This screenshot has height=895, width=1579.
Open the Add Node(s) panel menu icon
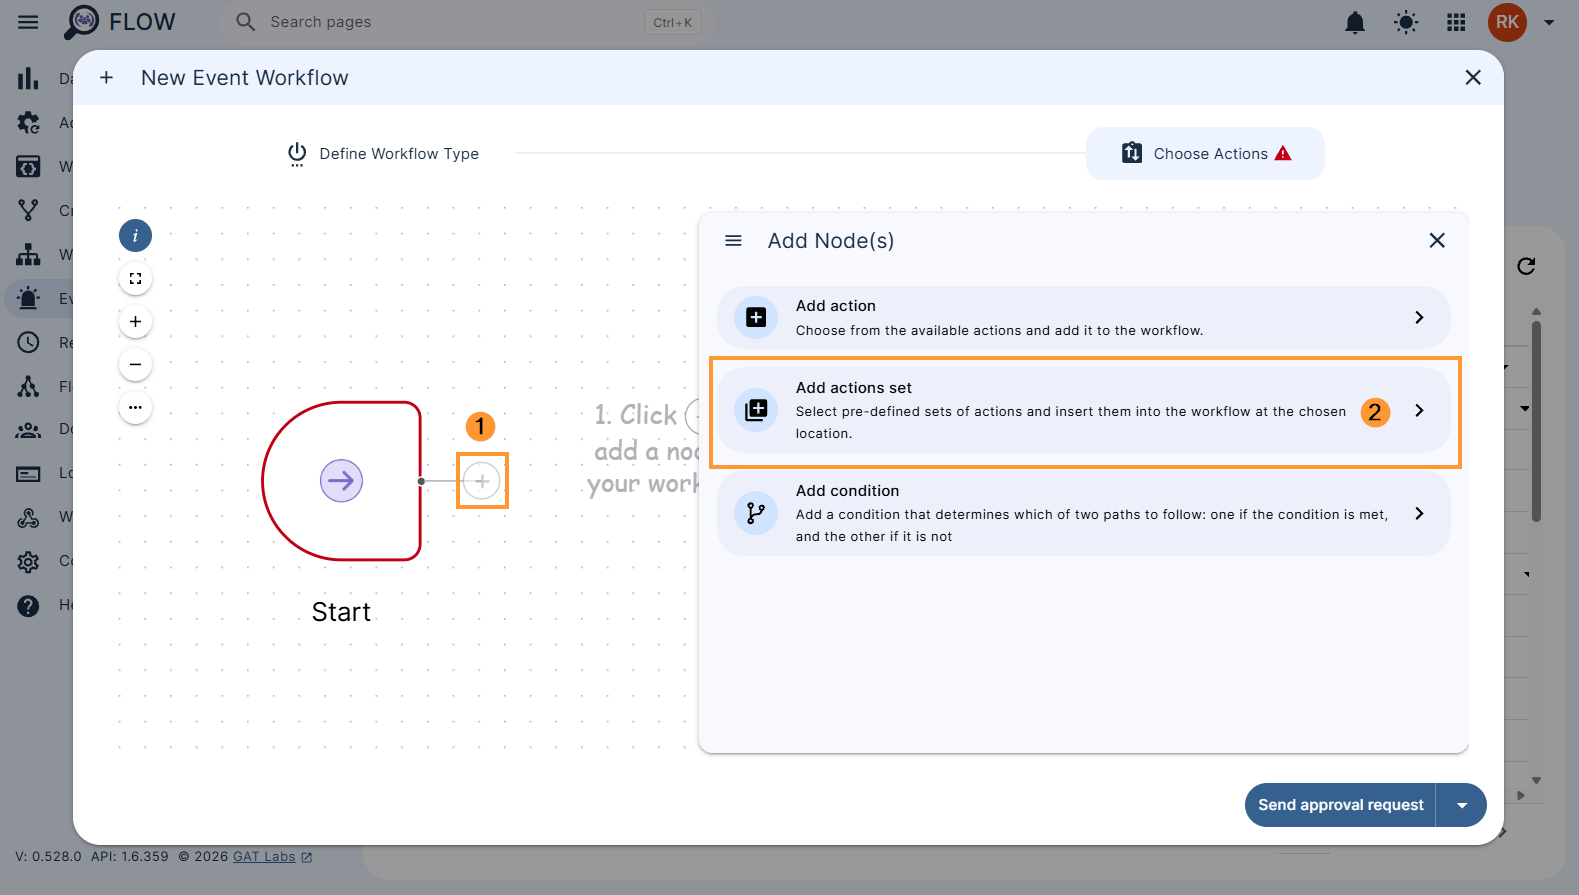(733, 241)
